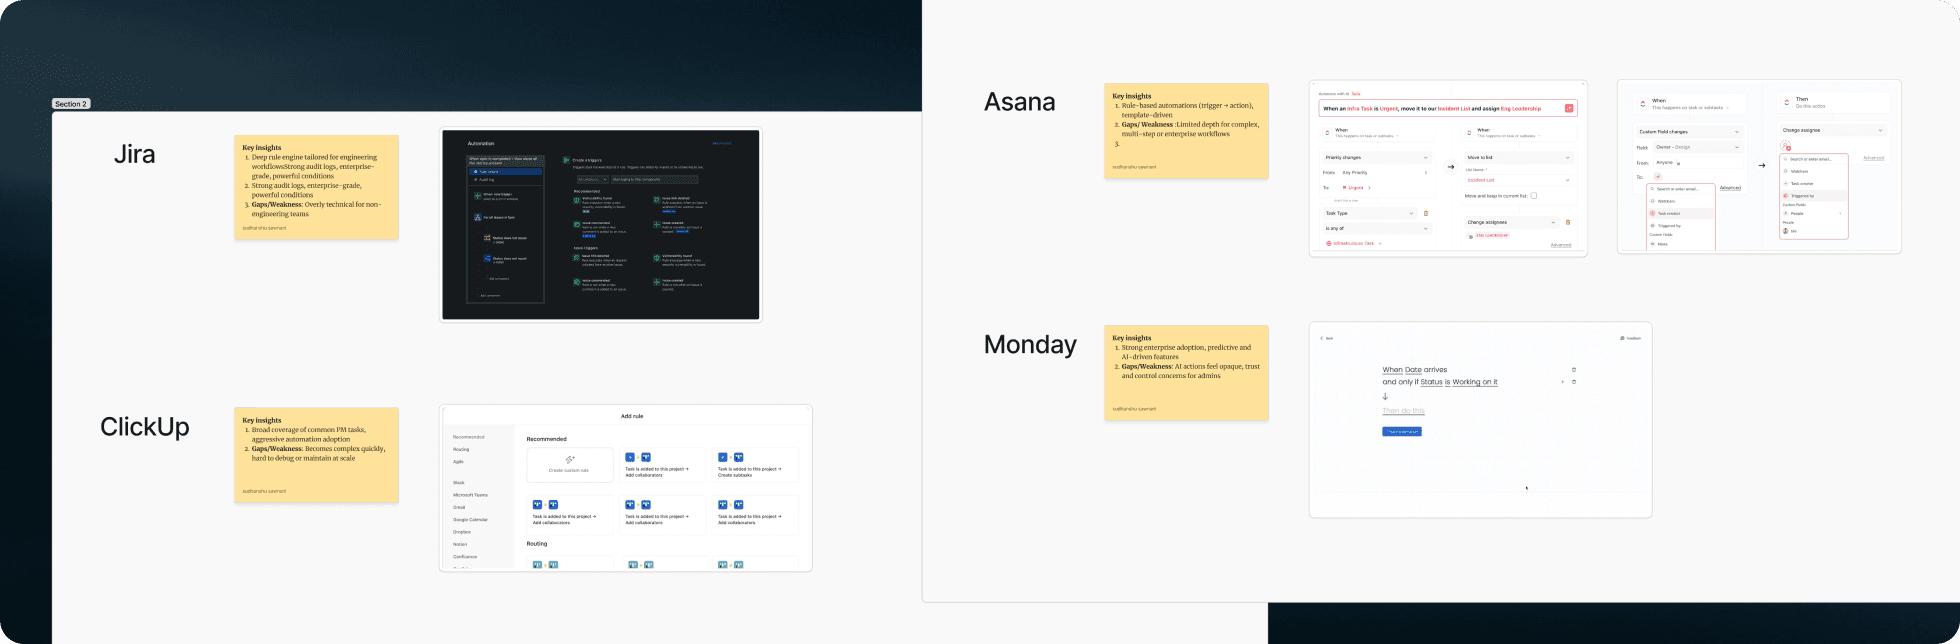Expand the To Urgent priority chevron
The width and height of the screenshot is (1960, 644).
(1370, 188)
